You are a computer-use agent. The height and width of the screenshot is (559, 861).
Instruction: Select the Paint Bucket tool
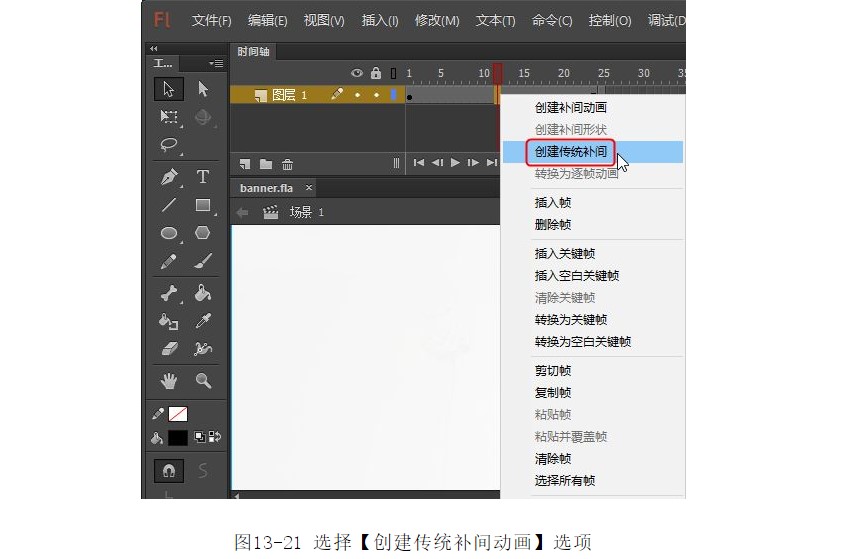pos(203,293)
